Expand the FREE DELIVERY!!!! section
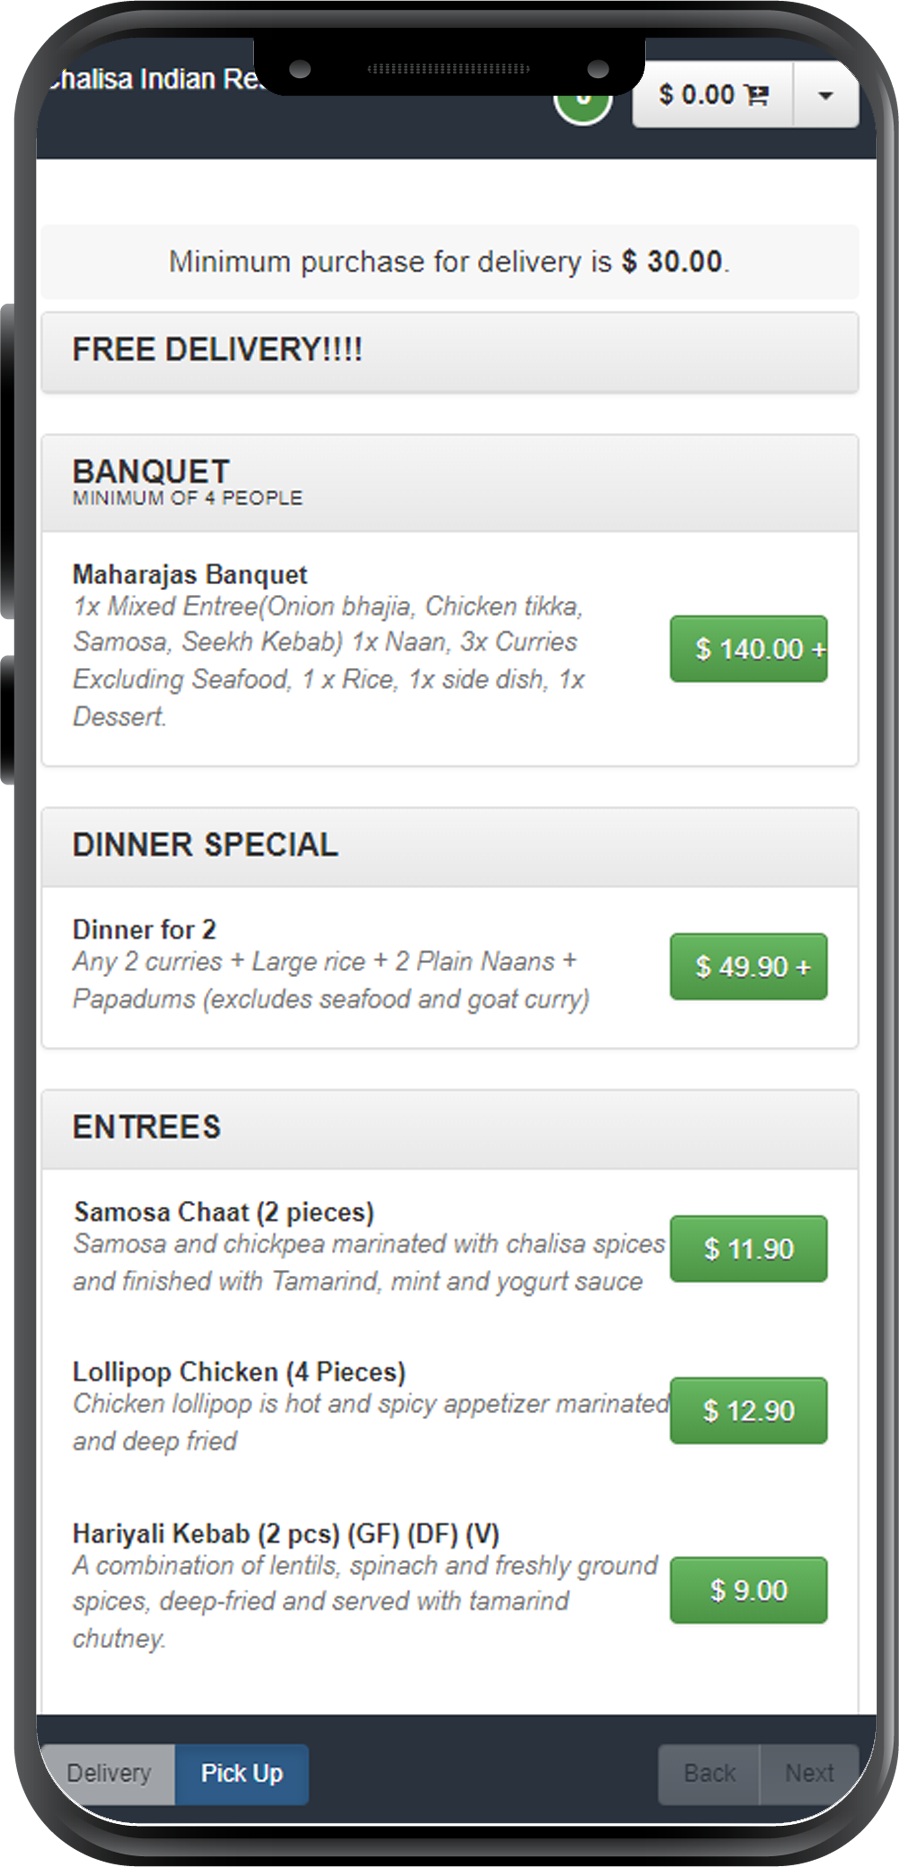The image size is (899, 1867). [x=449, y=351]
